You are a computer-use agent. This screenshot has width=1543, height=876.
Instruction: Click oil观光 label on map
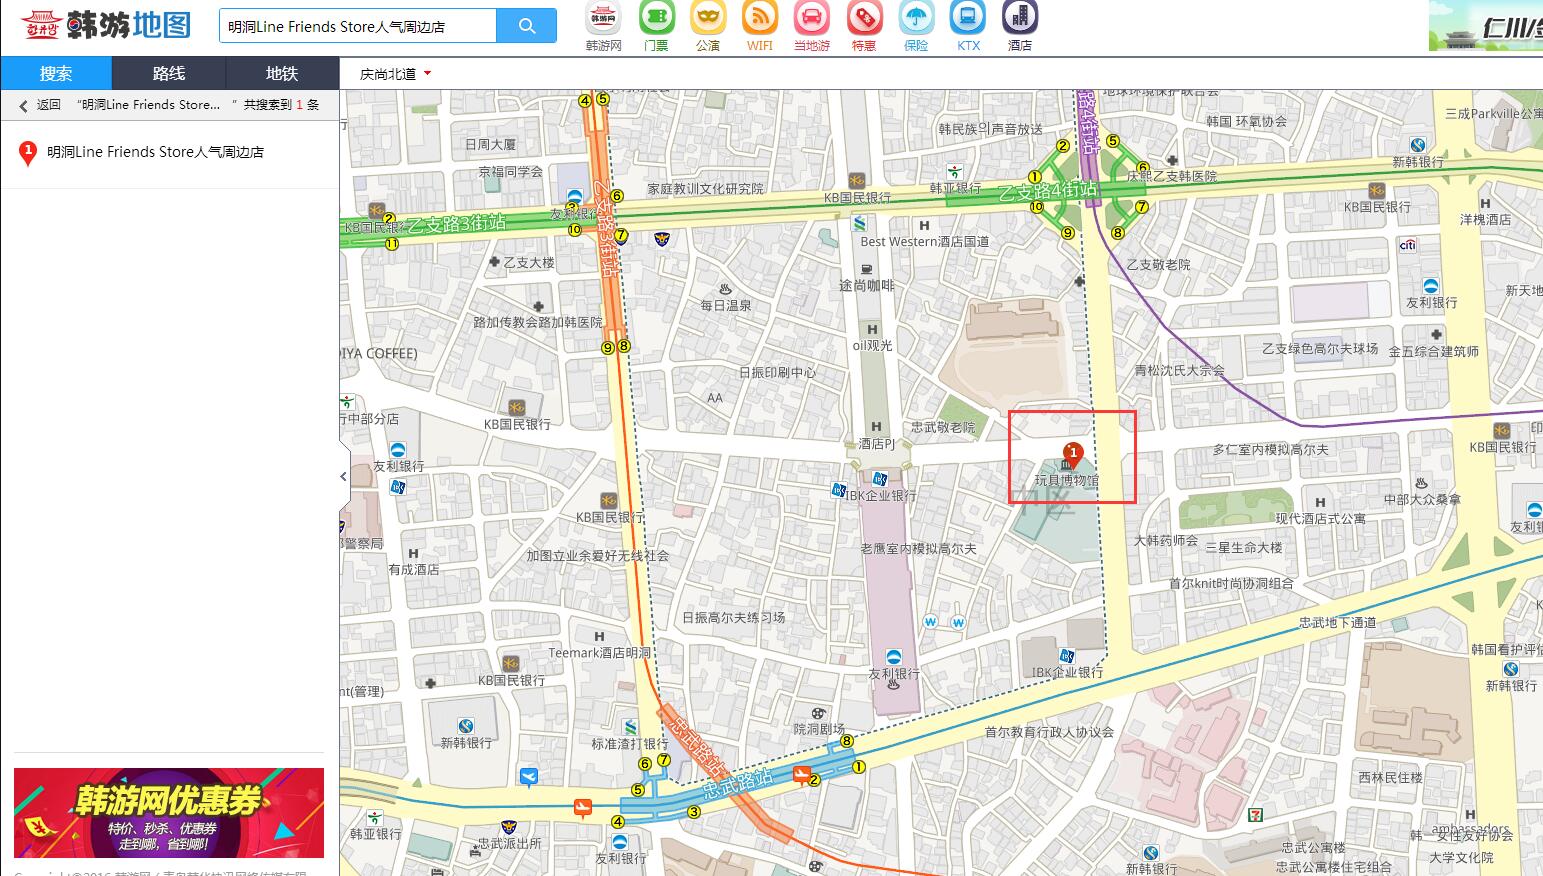(872, 345)
